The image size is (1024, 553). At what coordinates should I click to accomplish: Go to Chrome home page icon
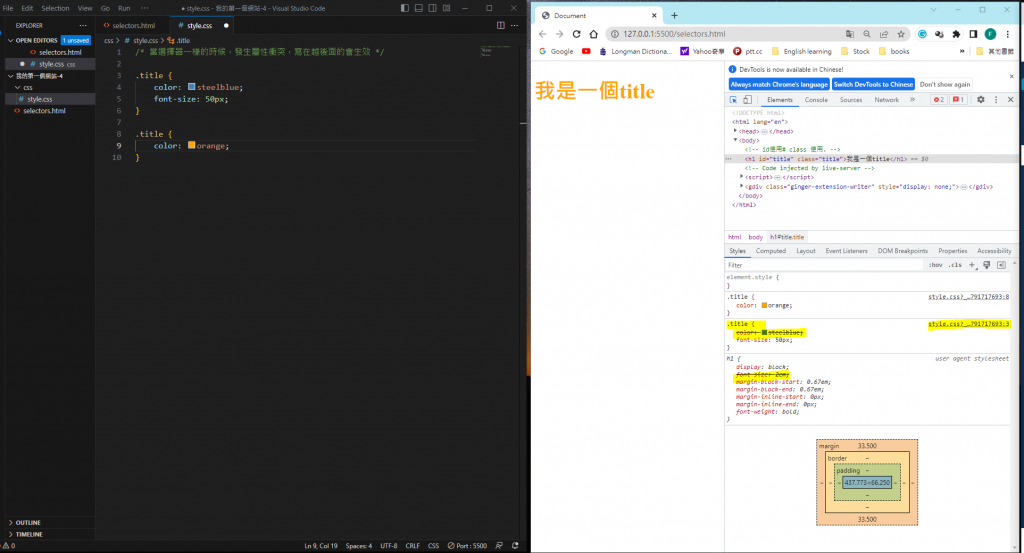click(x=593, y=34)
